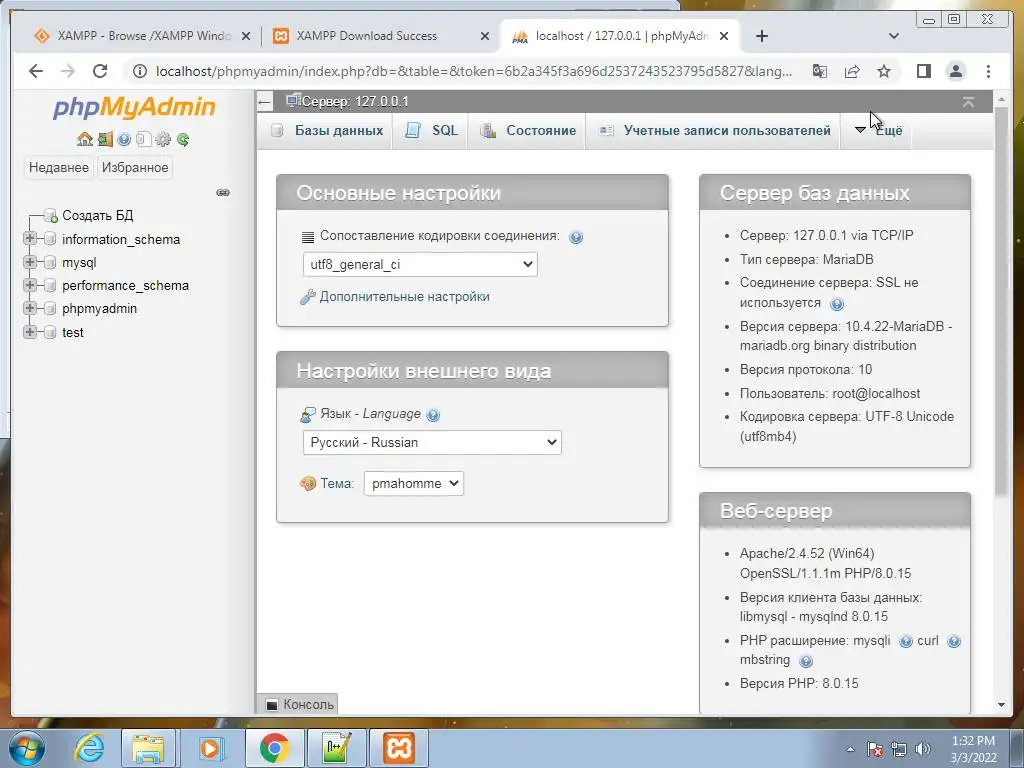Screen dimensions: 1024x768
Task: Expand the information_schema database node
Action: [29, 238]
